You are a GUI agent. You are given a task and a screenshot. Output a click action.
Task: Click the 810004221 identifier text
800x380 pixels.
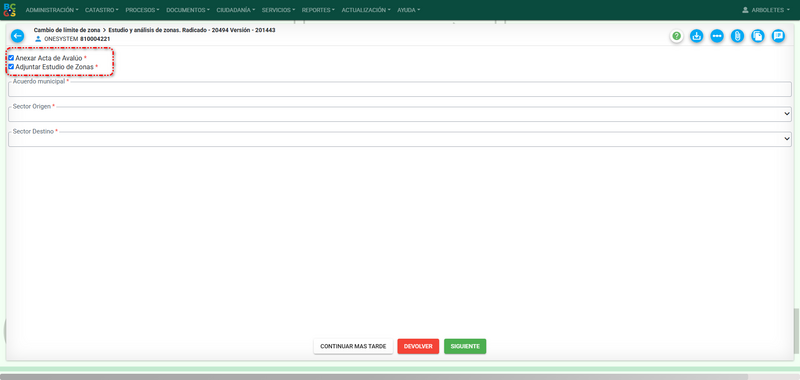click(x=95, y=39)
